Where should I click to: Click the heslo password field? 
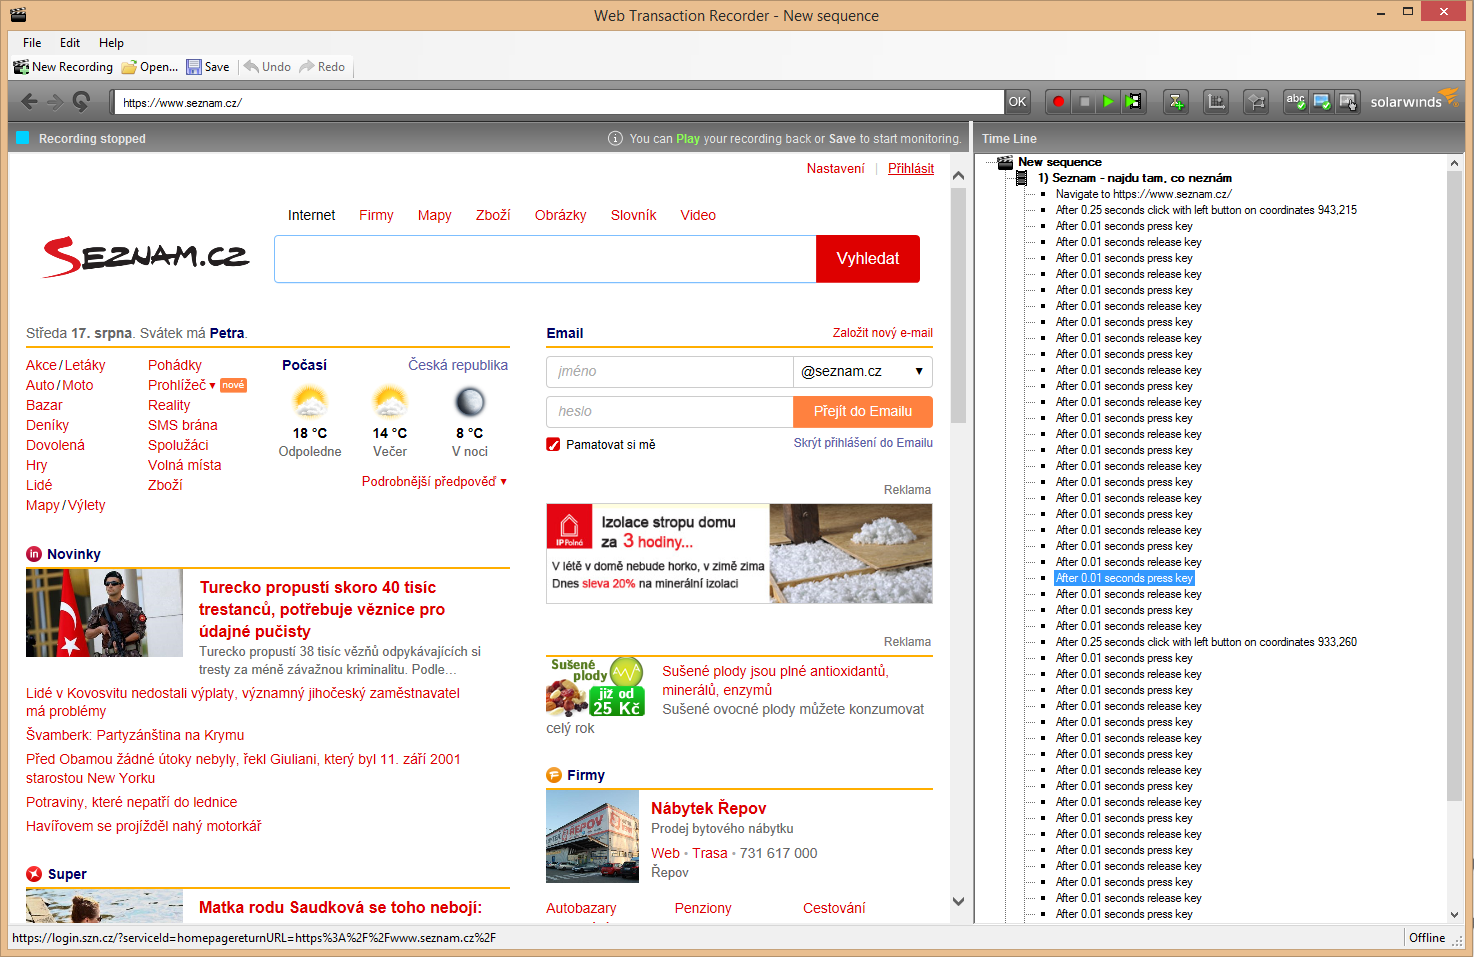(670, 412)
